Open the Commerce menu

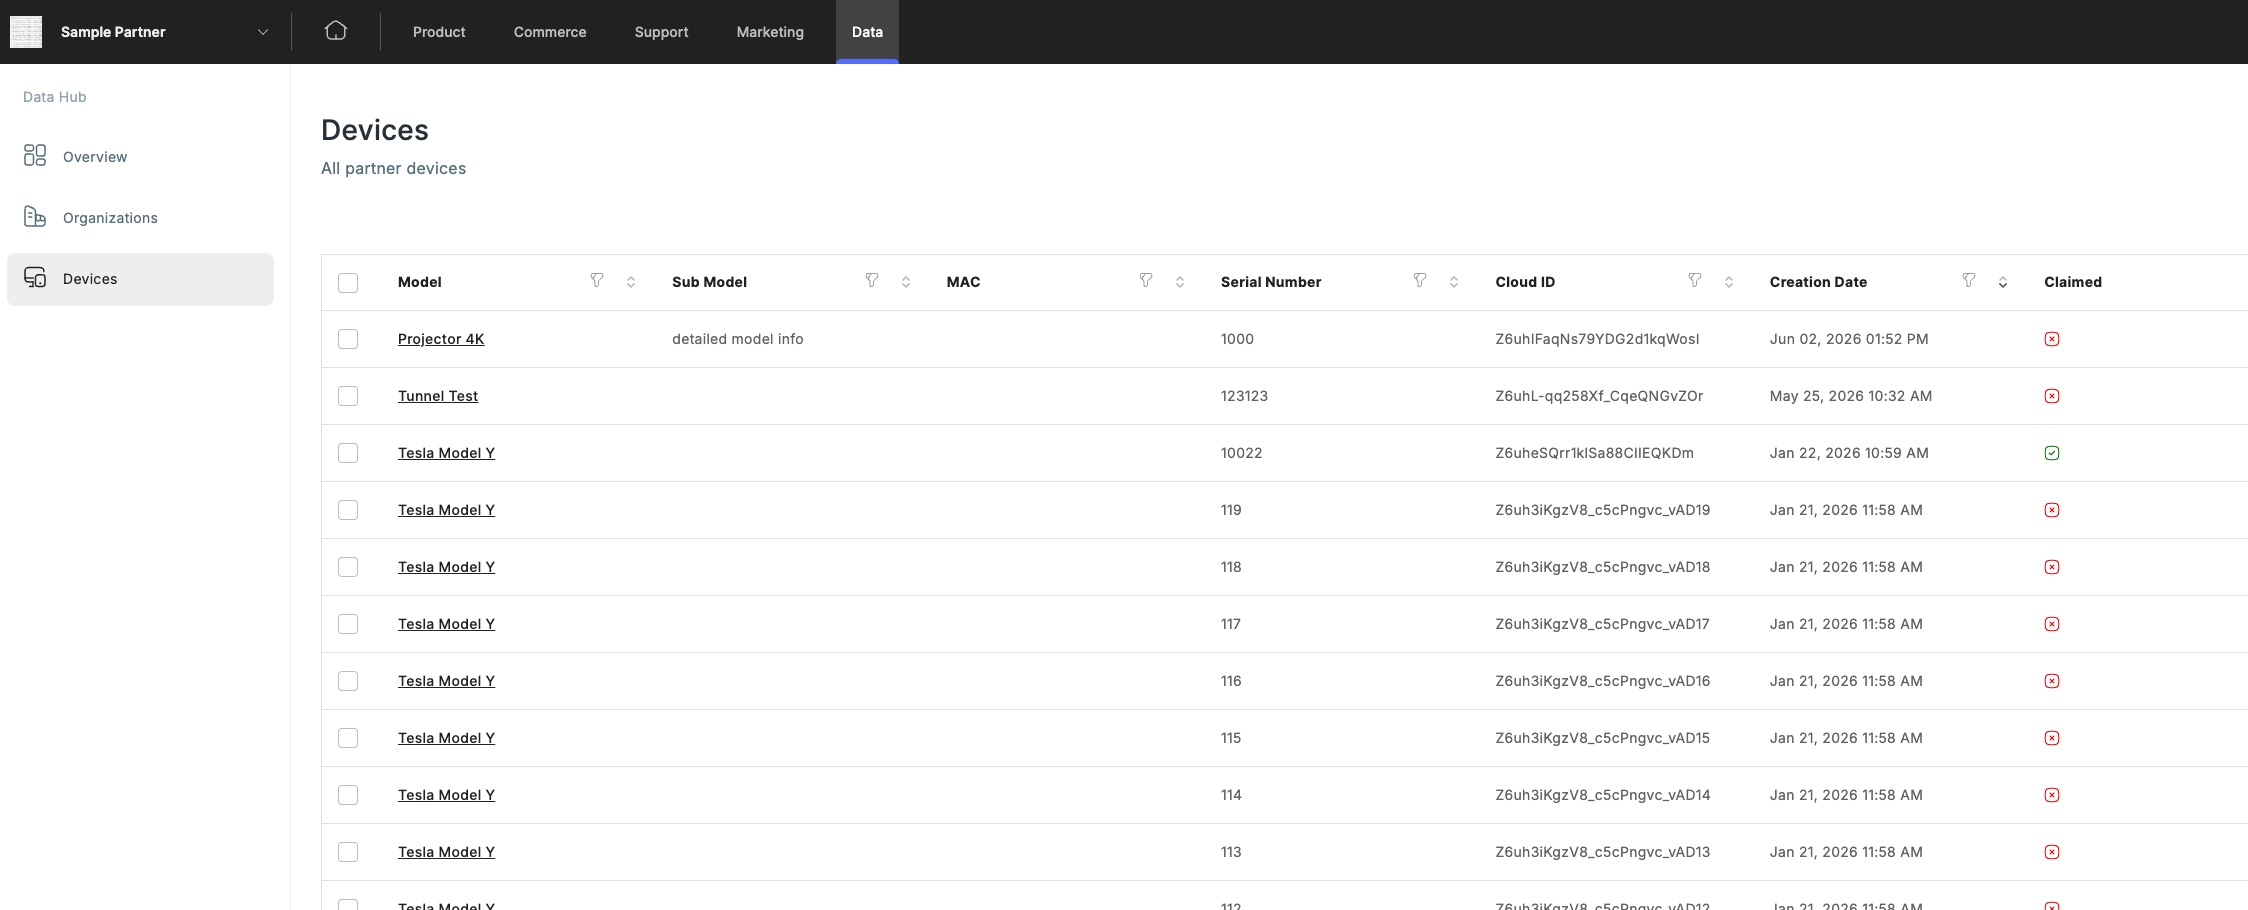(550, 32)
